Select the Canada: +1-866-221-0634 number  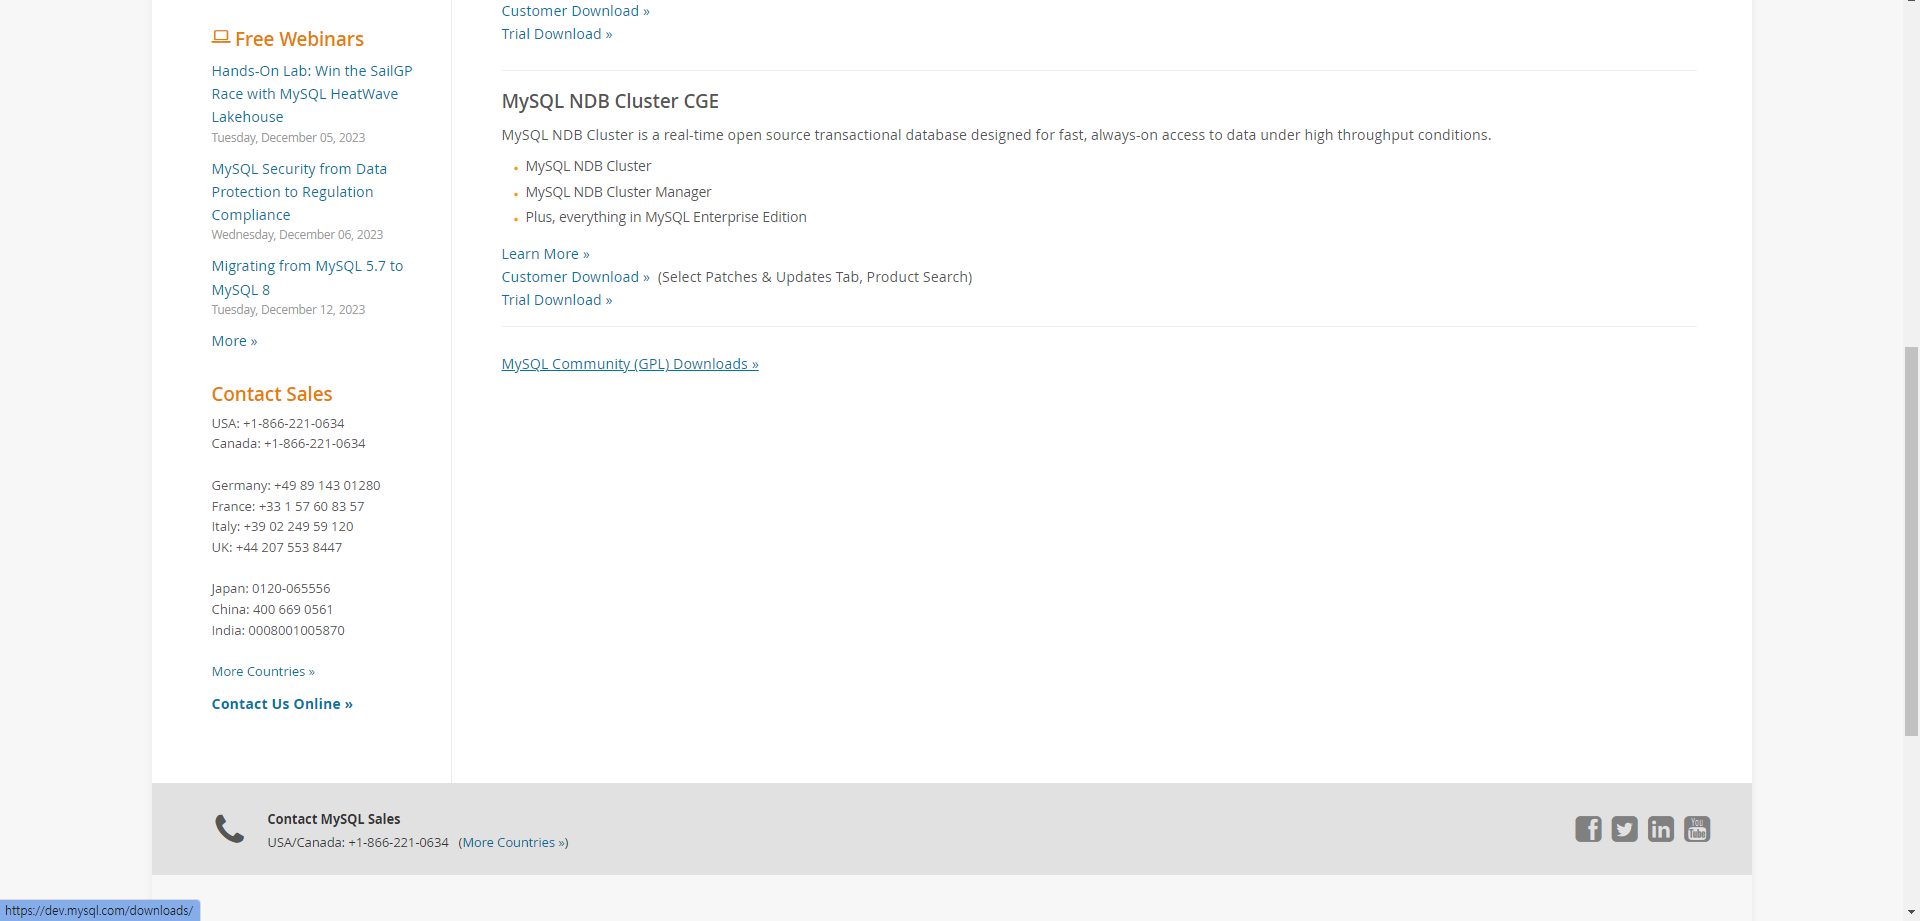coord(288,444)
